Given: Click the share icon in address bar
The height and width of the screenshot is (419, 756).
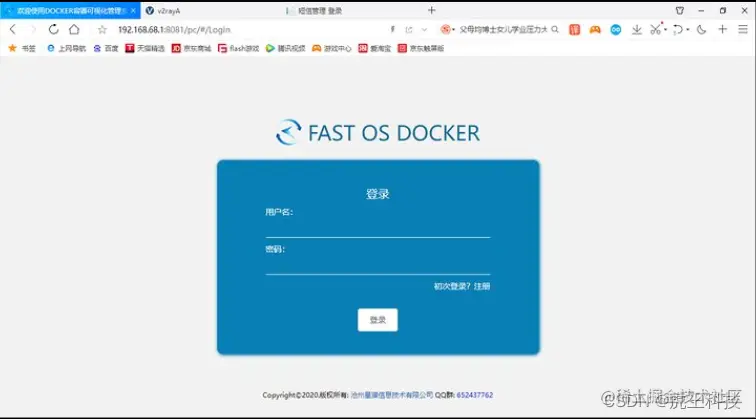Looking at the screenshot, I should tap(409, 30).
